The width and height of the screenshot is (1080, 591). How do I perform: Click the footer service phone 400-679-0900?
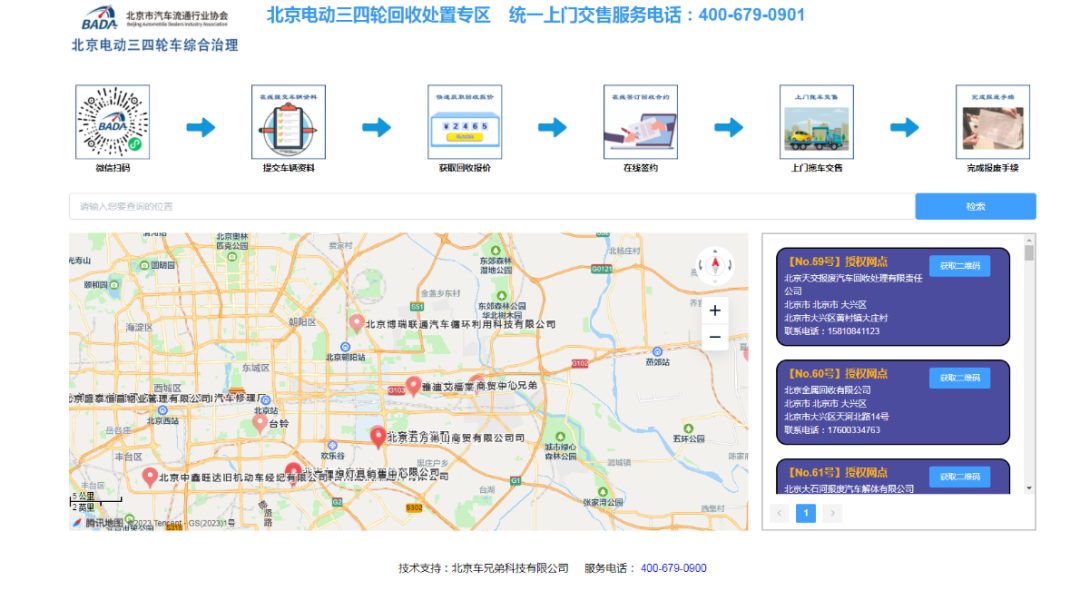[x=674, y=568]
